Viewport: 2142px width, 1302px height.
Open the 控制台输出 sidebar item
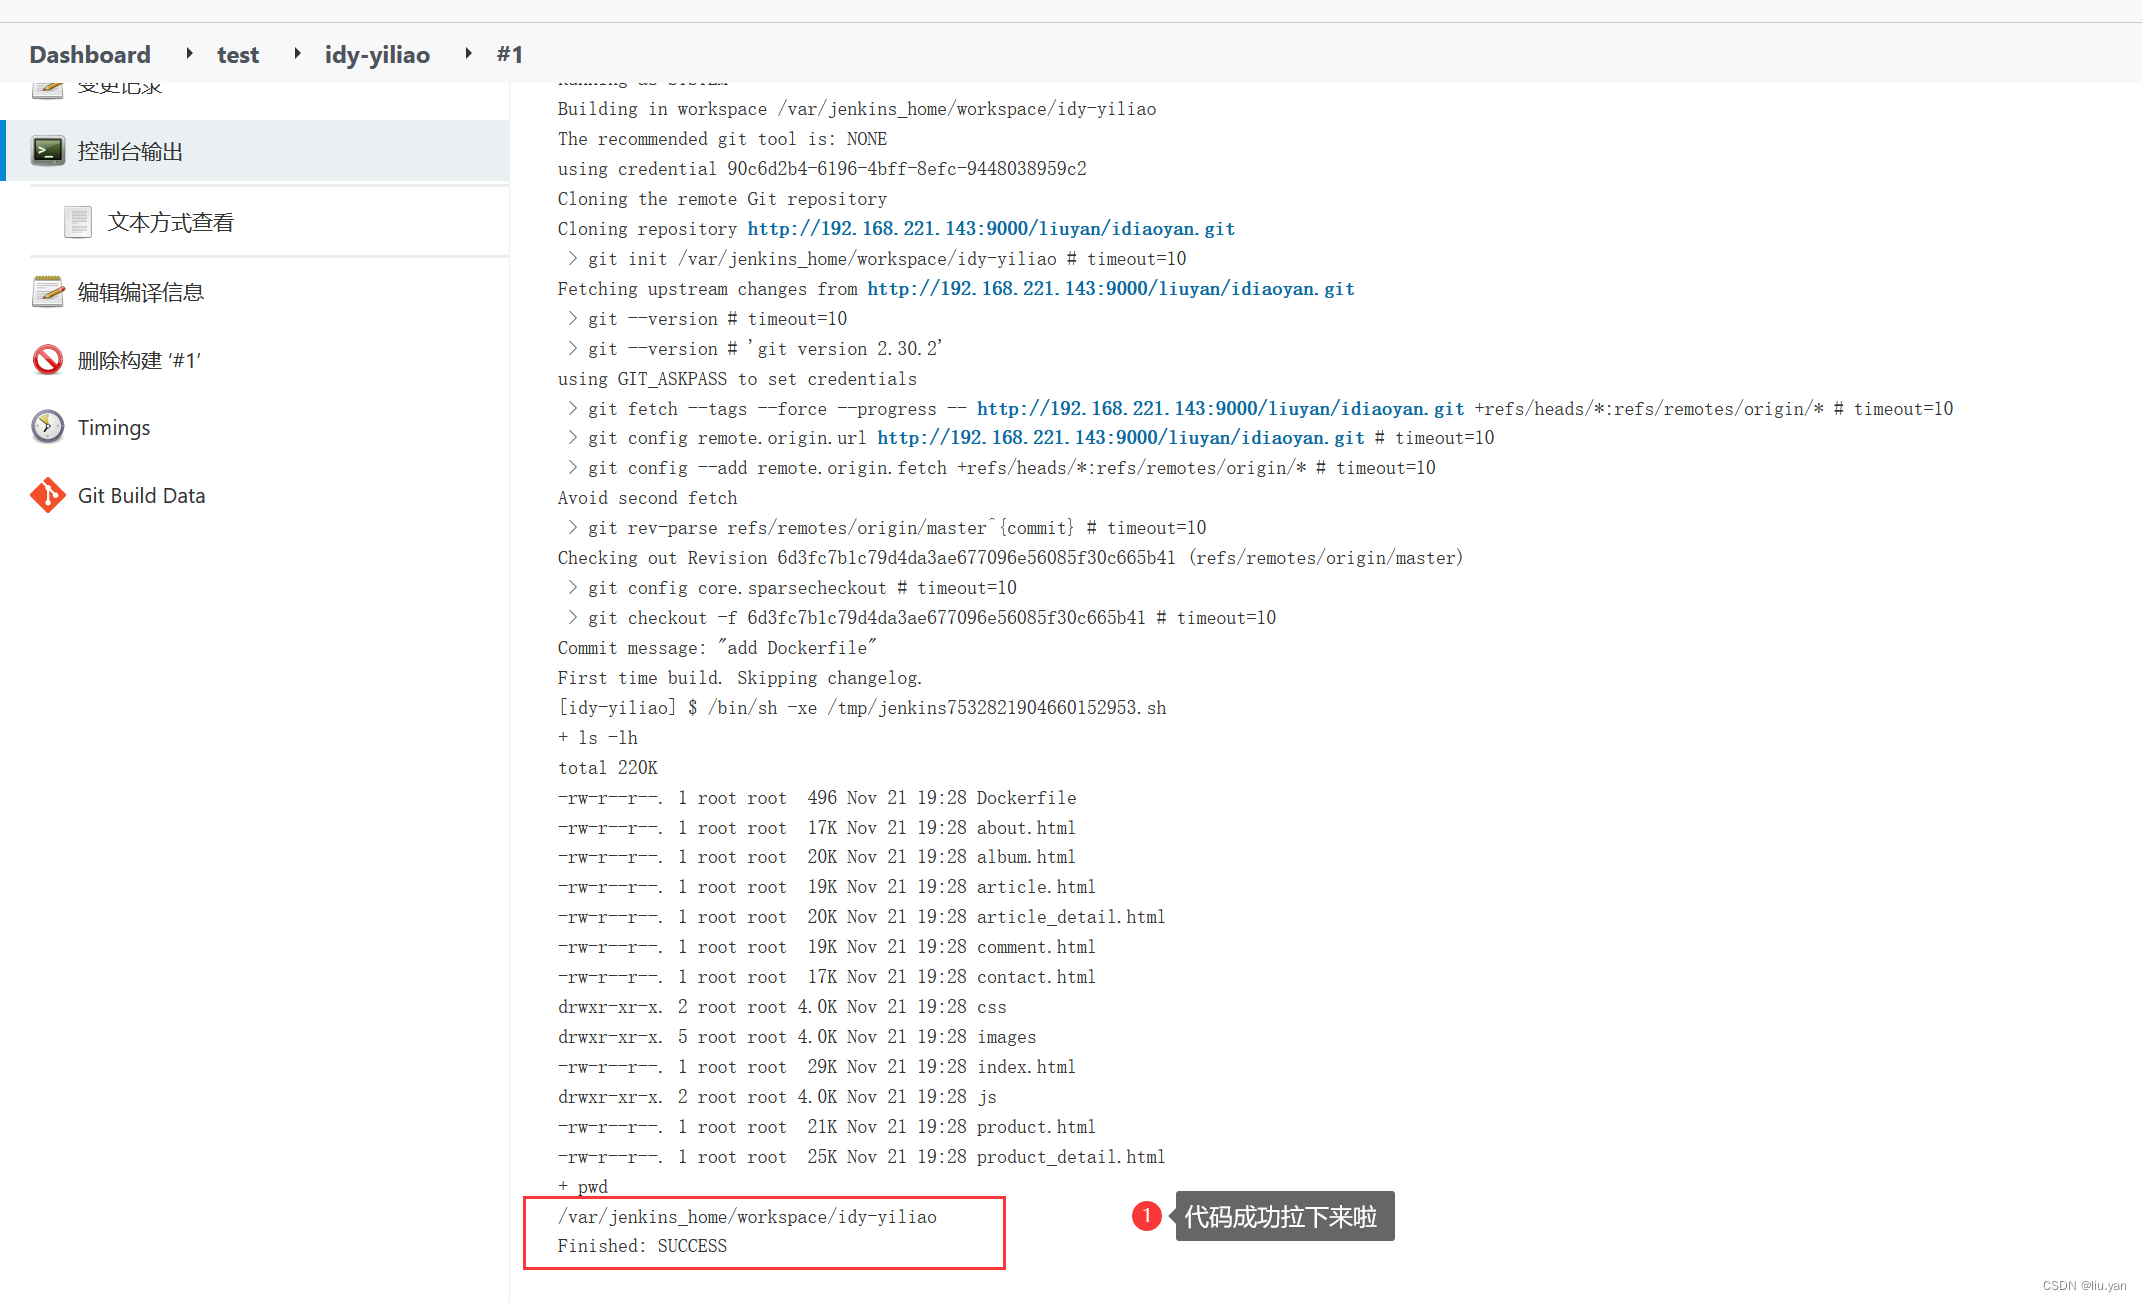coord(256,151)
